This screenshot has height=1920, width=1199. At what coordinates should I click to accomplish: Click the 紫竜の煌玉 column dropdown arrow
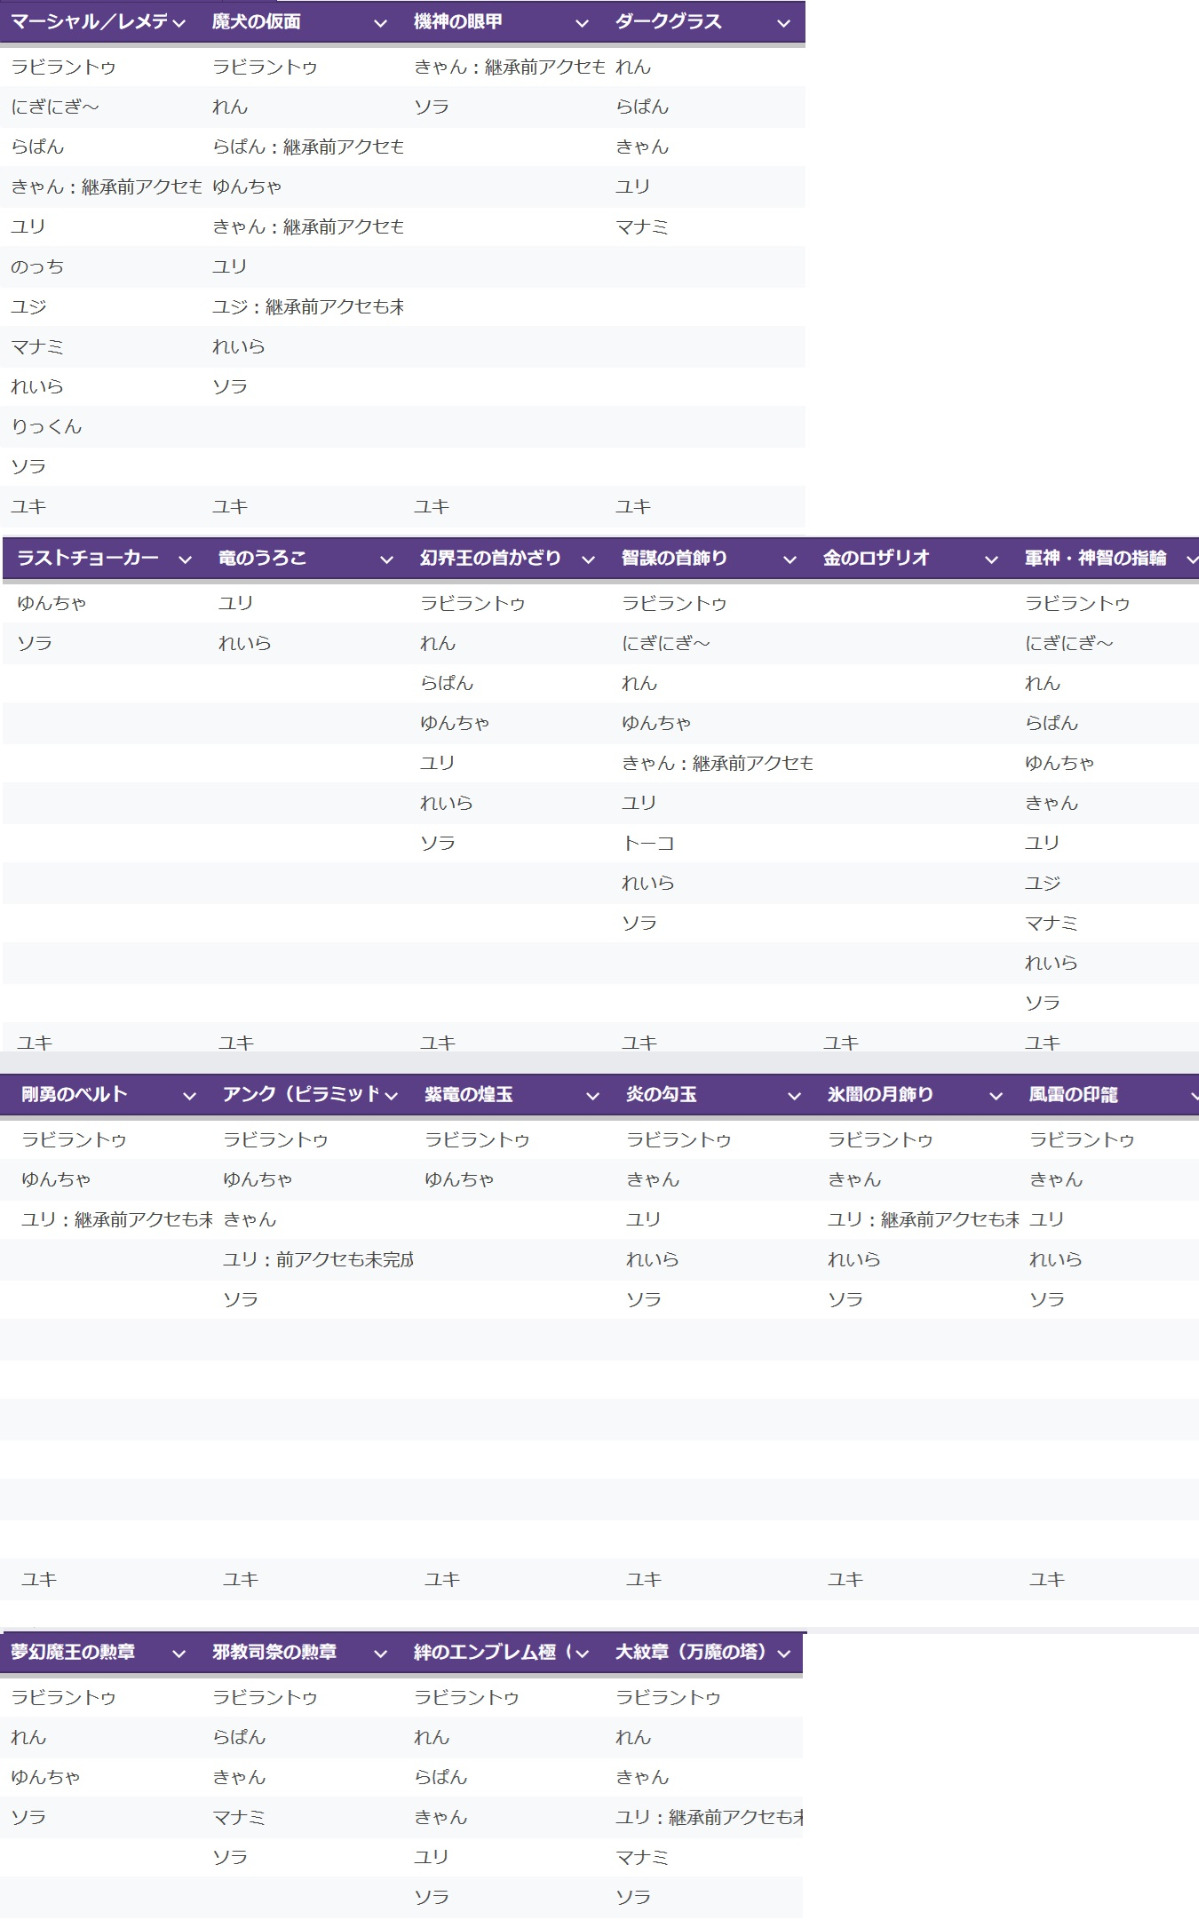coord(593,1096)
